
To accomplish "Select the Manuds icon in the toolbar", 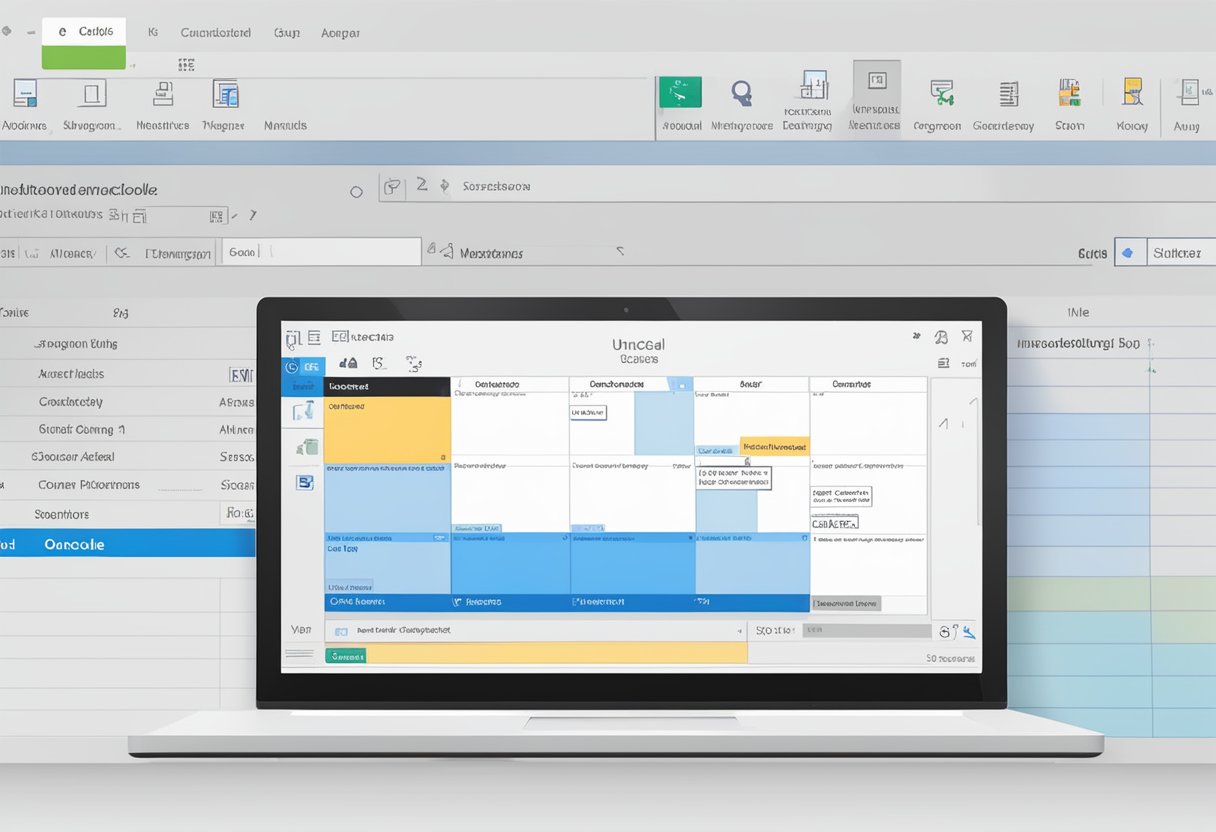I will click(x=285, y=100).
